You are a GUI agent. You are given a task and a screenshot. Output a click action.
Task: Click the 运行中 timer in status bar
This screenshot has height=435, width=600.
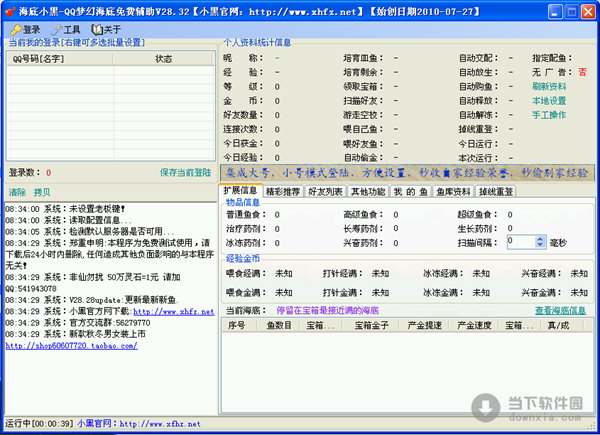(x=39, y=424)
